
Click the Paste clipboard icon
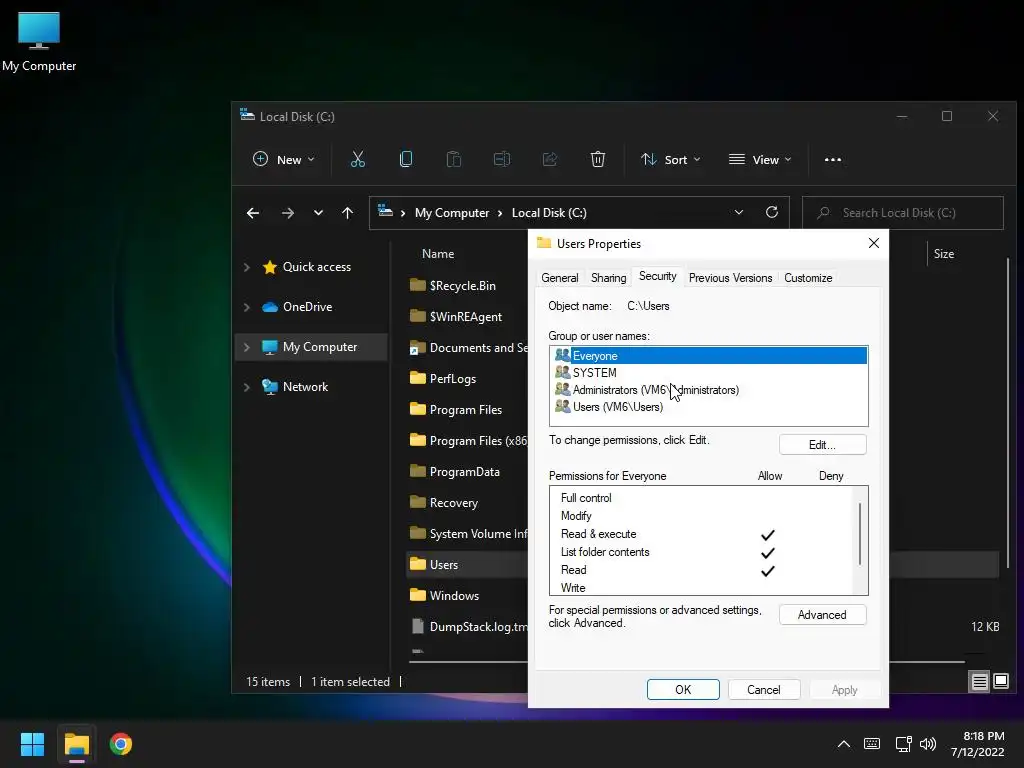[453, 159]
